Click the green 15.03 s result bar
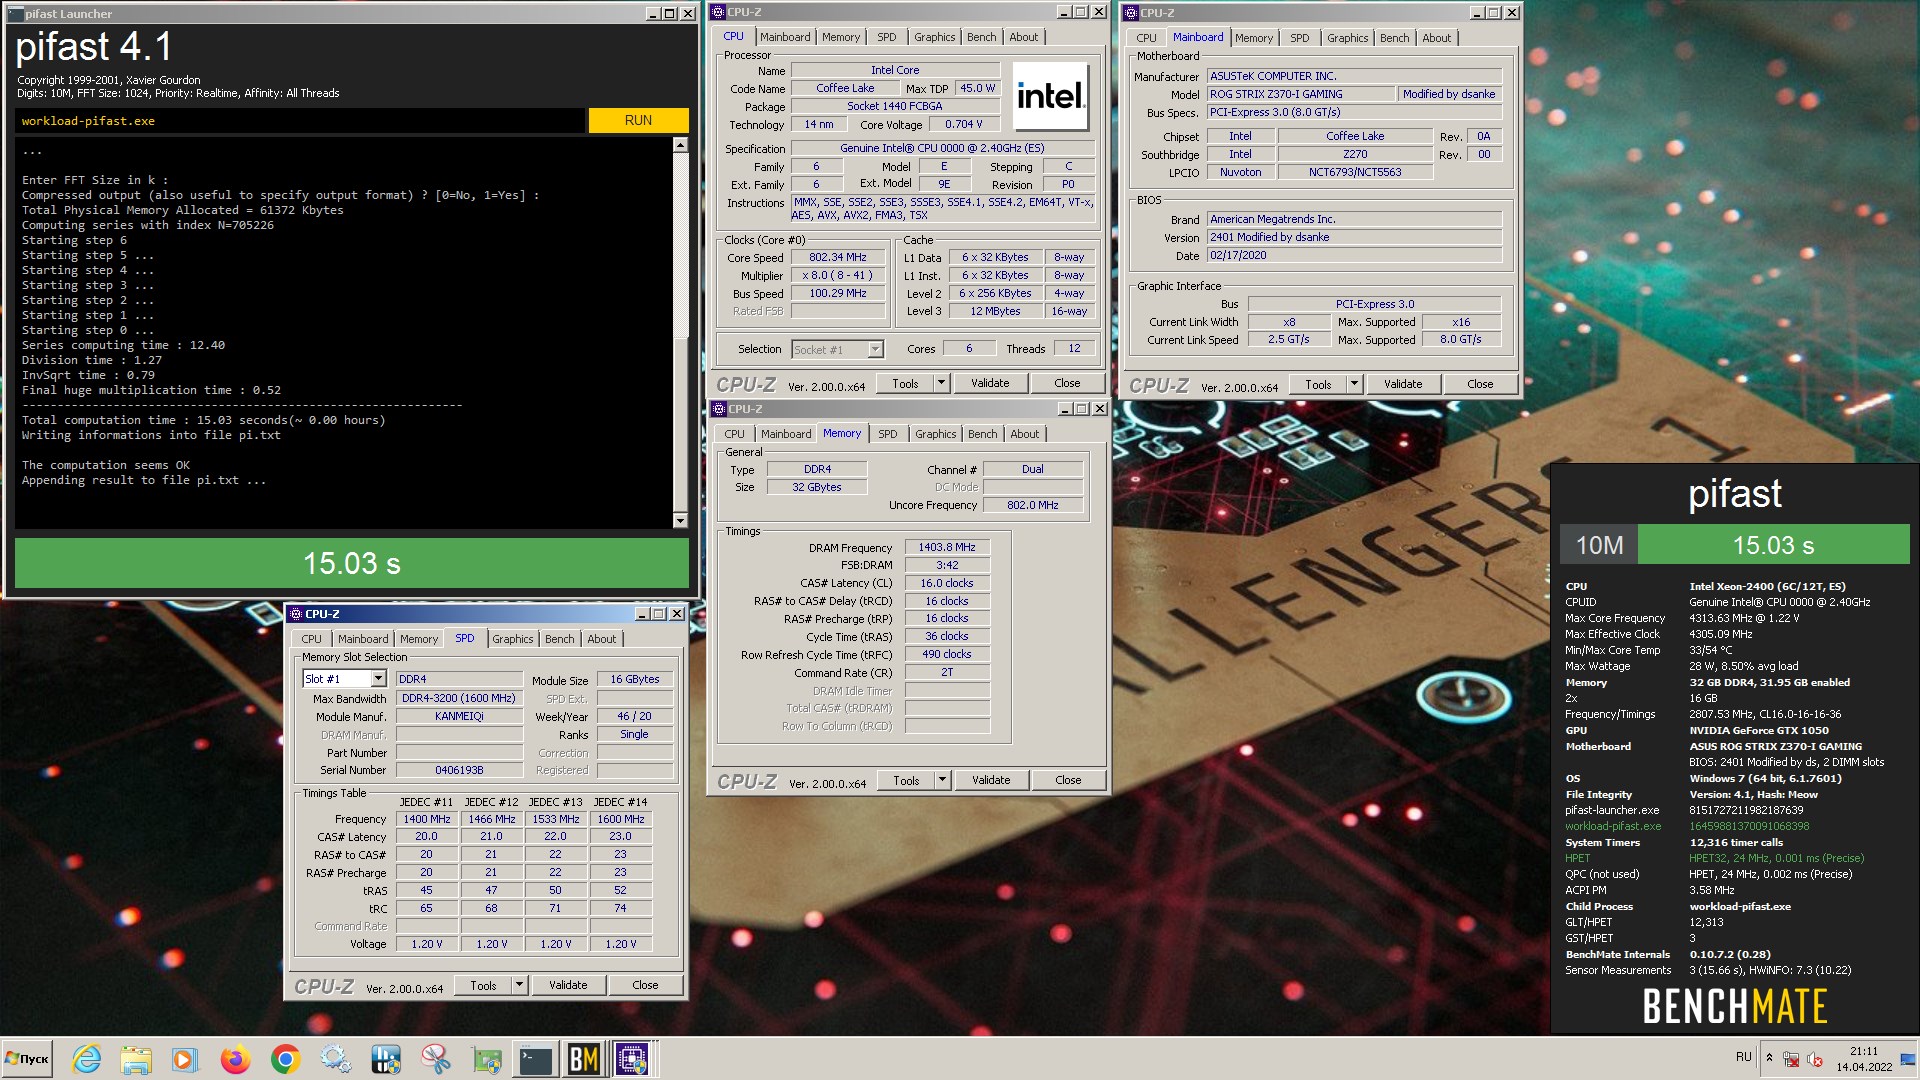This screenshot has width=1920, height=1080. click(352, 563)
